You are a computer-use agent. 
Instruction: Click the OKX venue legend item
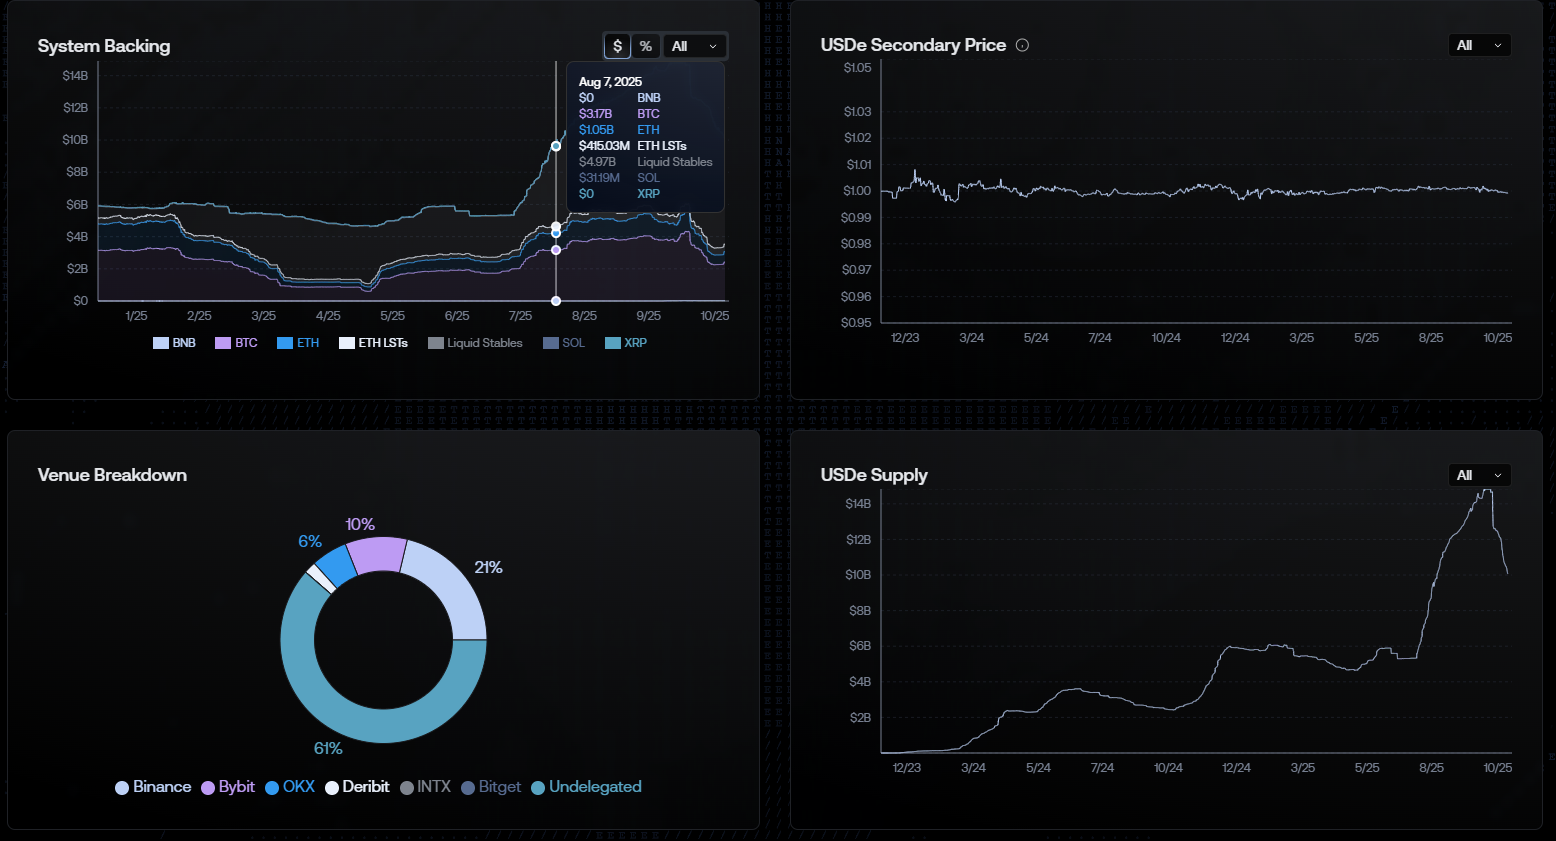pos(290,787)
